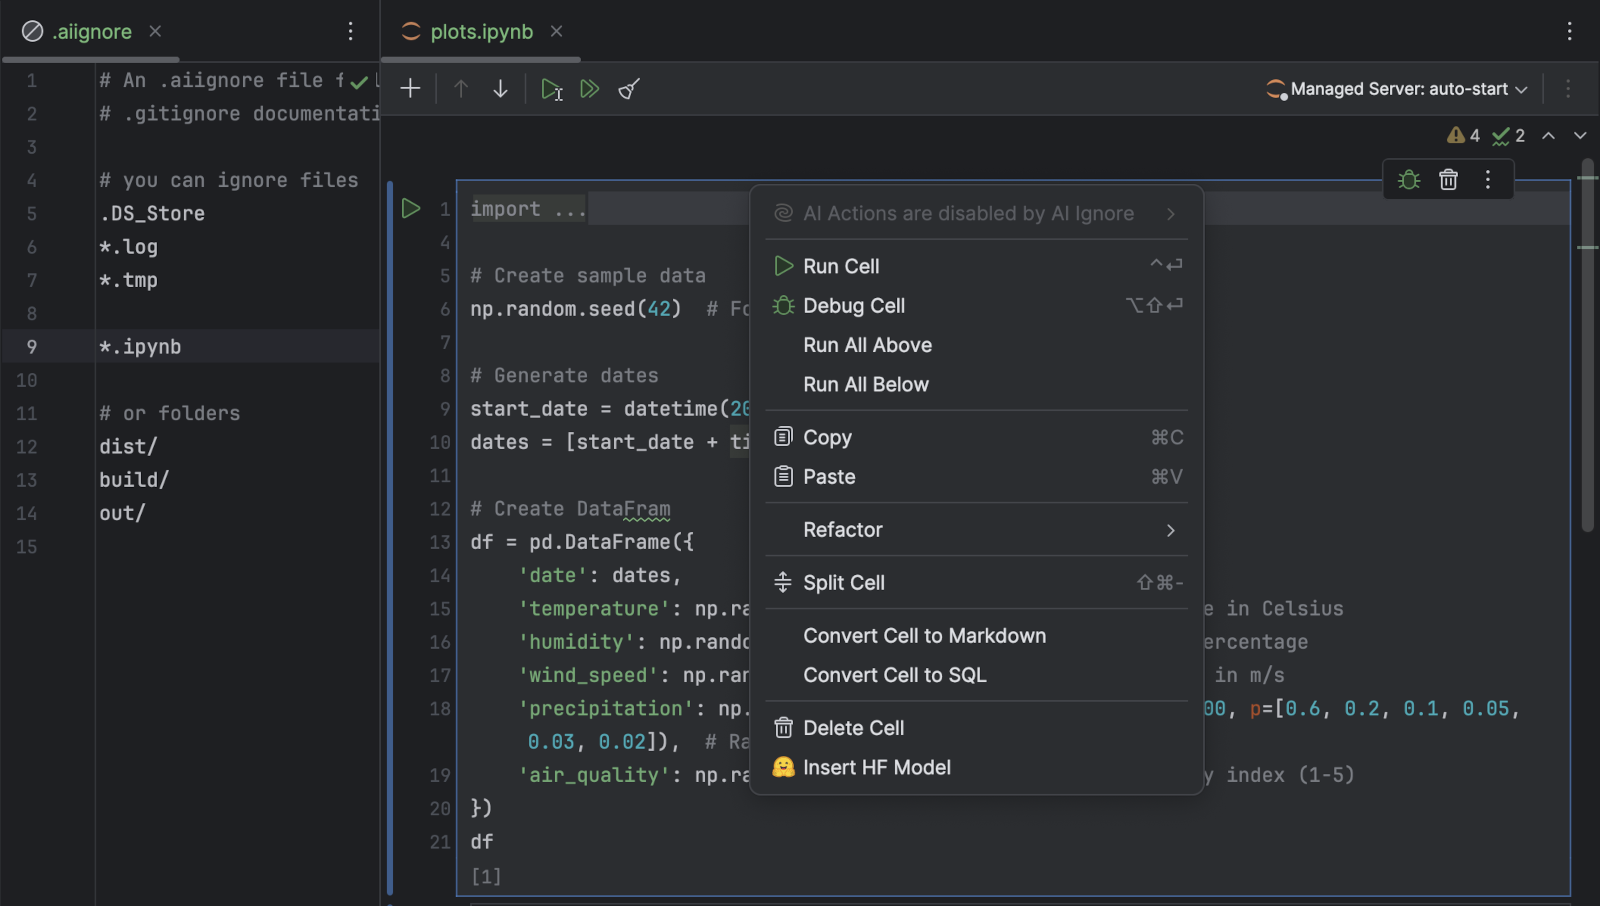The image size is (1600, 906).
Task: Select Run All Above menu item
Action: click(x=867, y=345)
